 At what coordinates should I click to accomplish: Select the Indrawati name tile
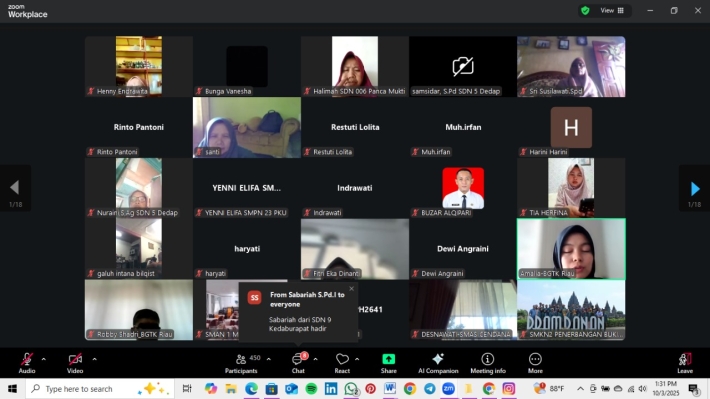click(355, 188)
